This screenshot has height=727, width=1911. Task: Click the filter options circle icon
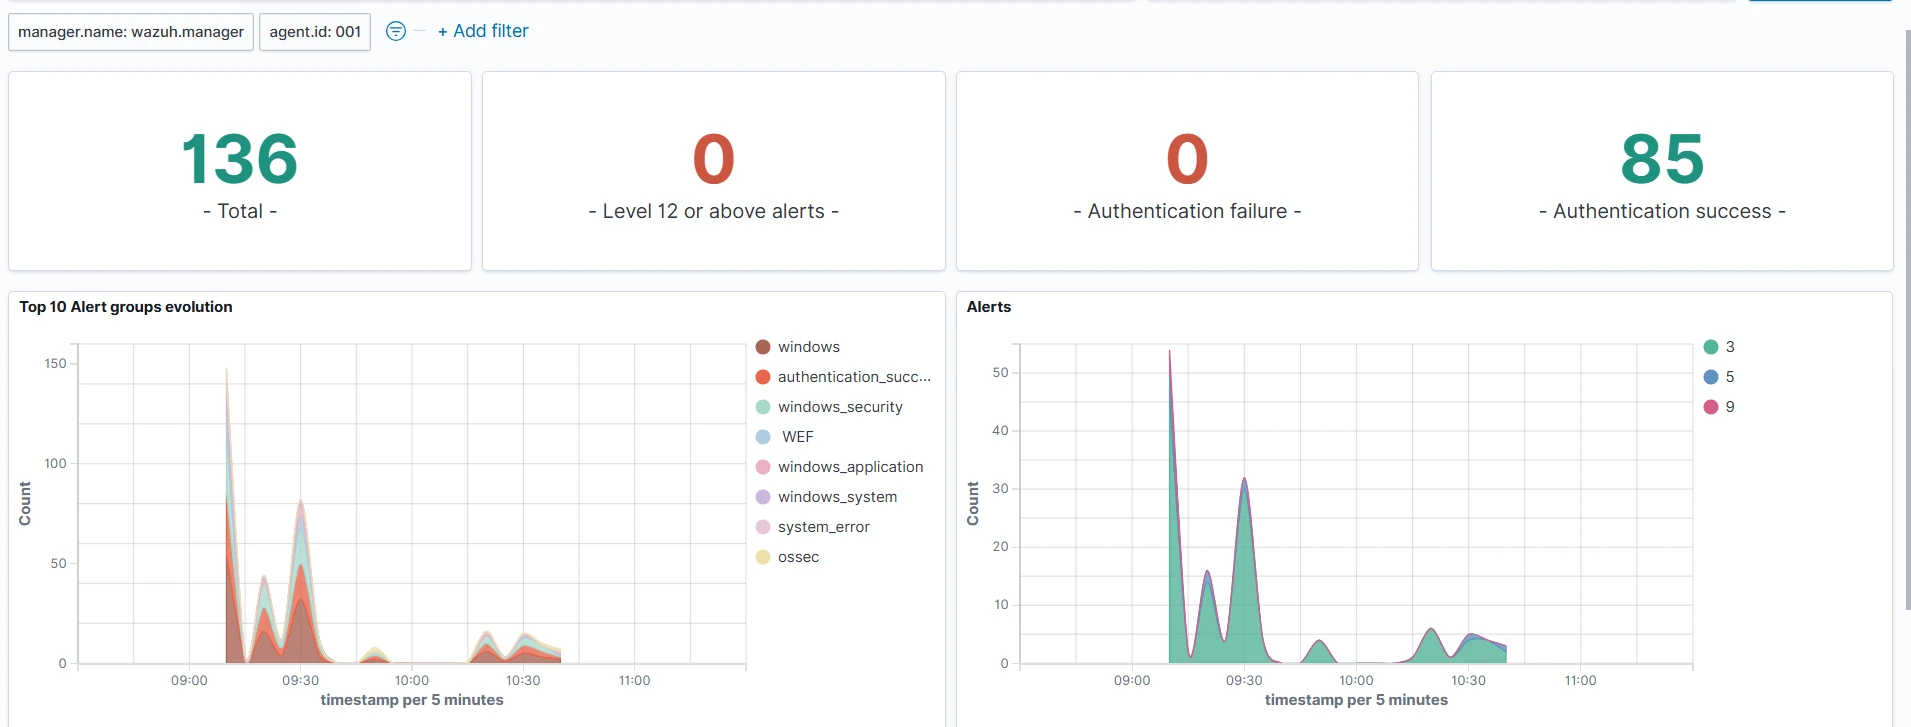point(396,31)
